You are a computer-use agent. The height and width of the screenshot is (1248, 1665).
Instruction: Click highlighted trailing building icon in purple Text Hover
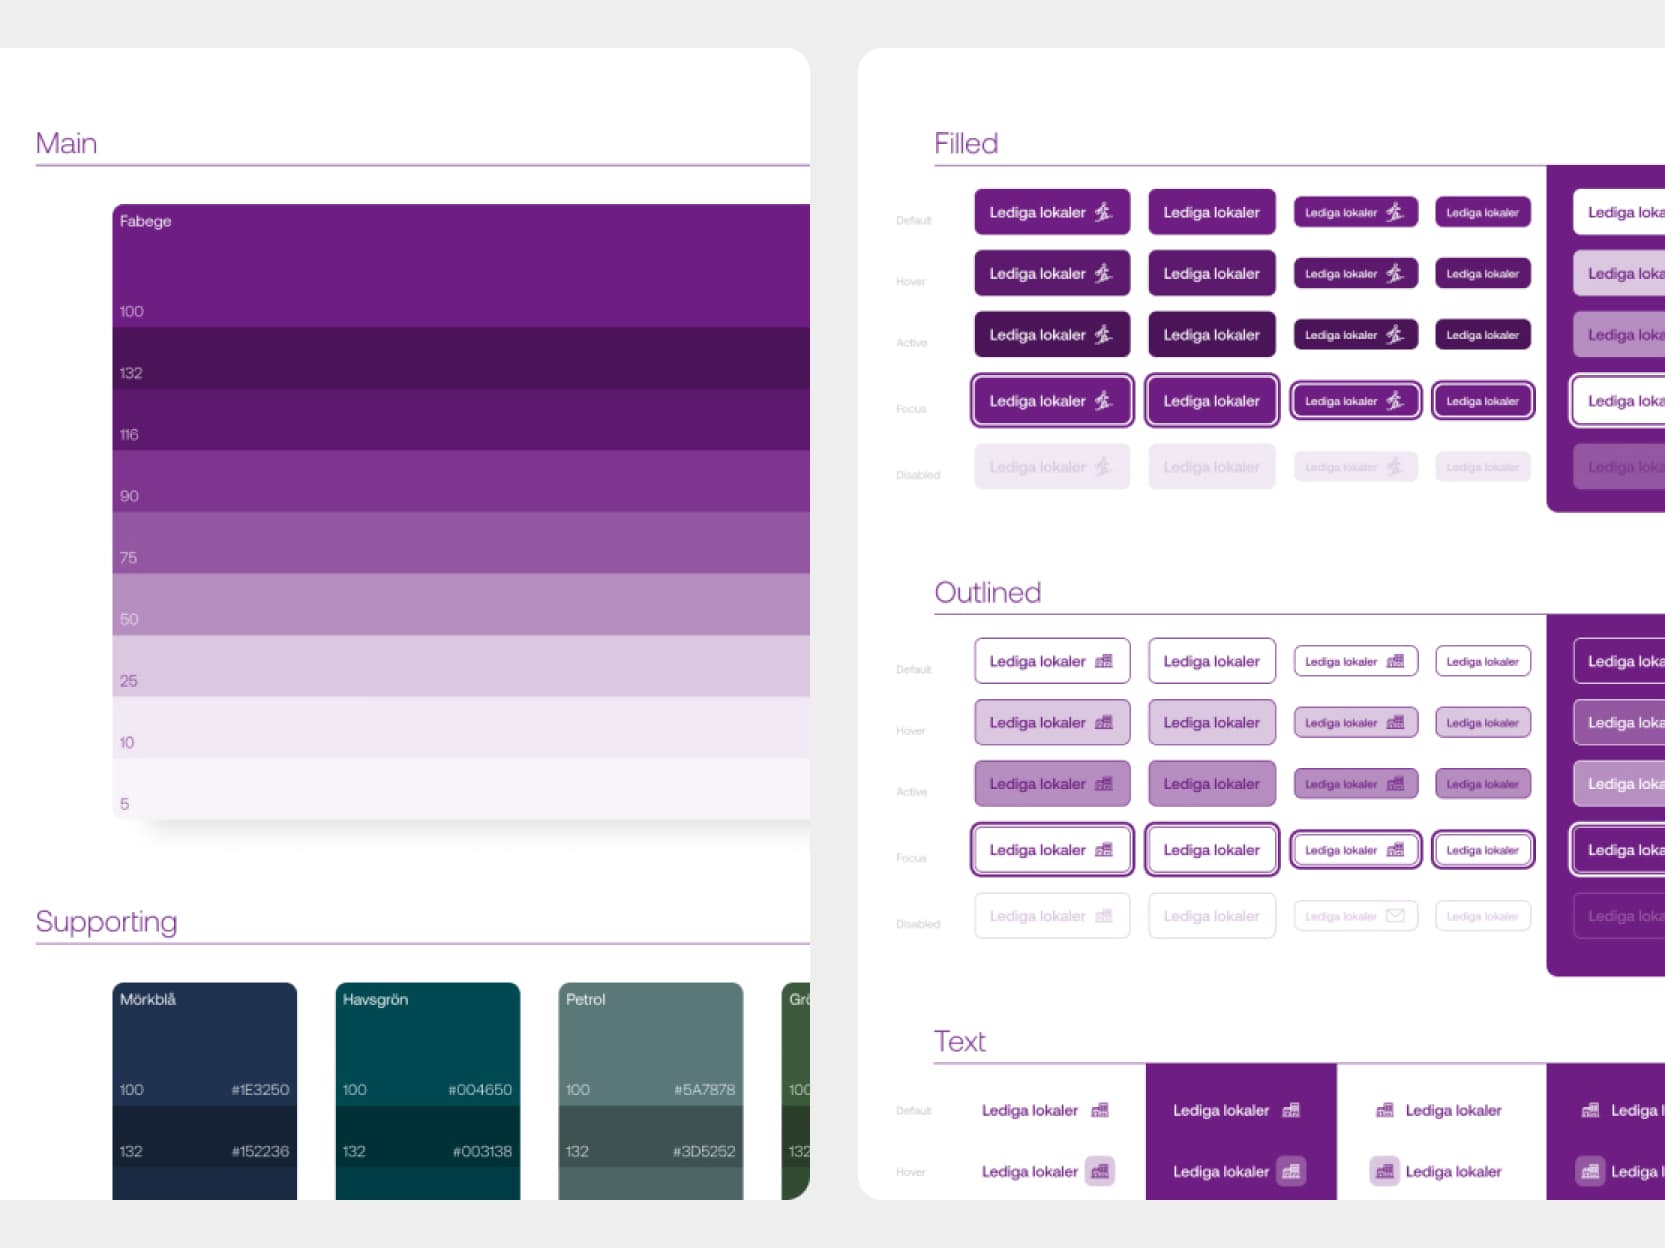(x=1291, y=1171)
